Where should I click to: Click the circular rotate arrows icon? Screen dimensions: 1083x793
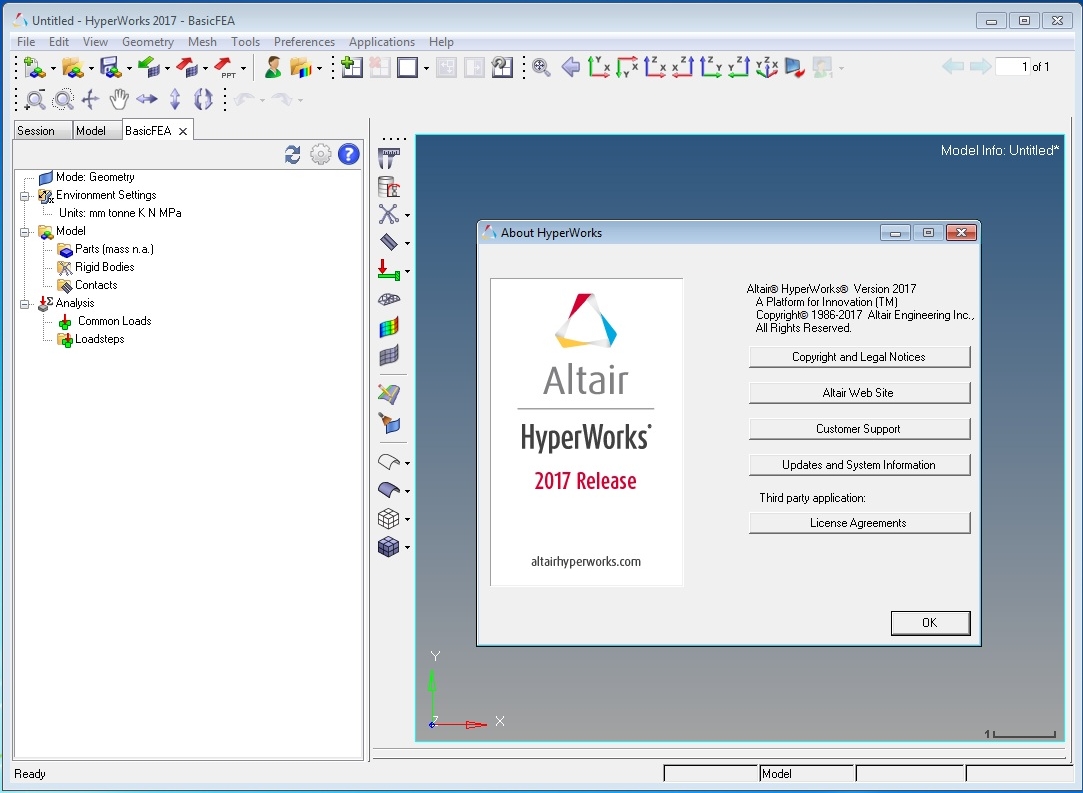point(203,99)
